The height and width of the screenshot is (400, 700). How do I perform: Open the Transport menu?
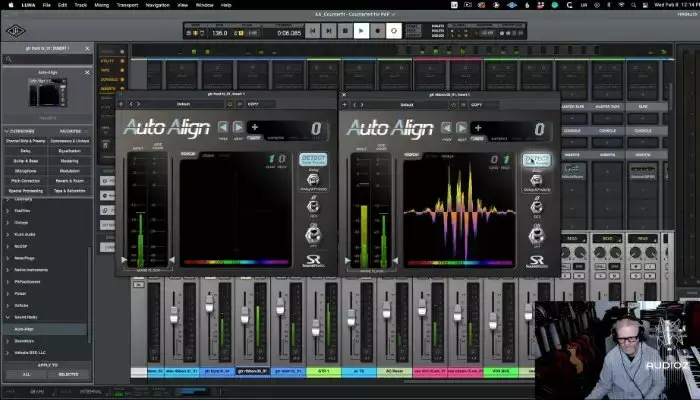click(127, 5)
